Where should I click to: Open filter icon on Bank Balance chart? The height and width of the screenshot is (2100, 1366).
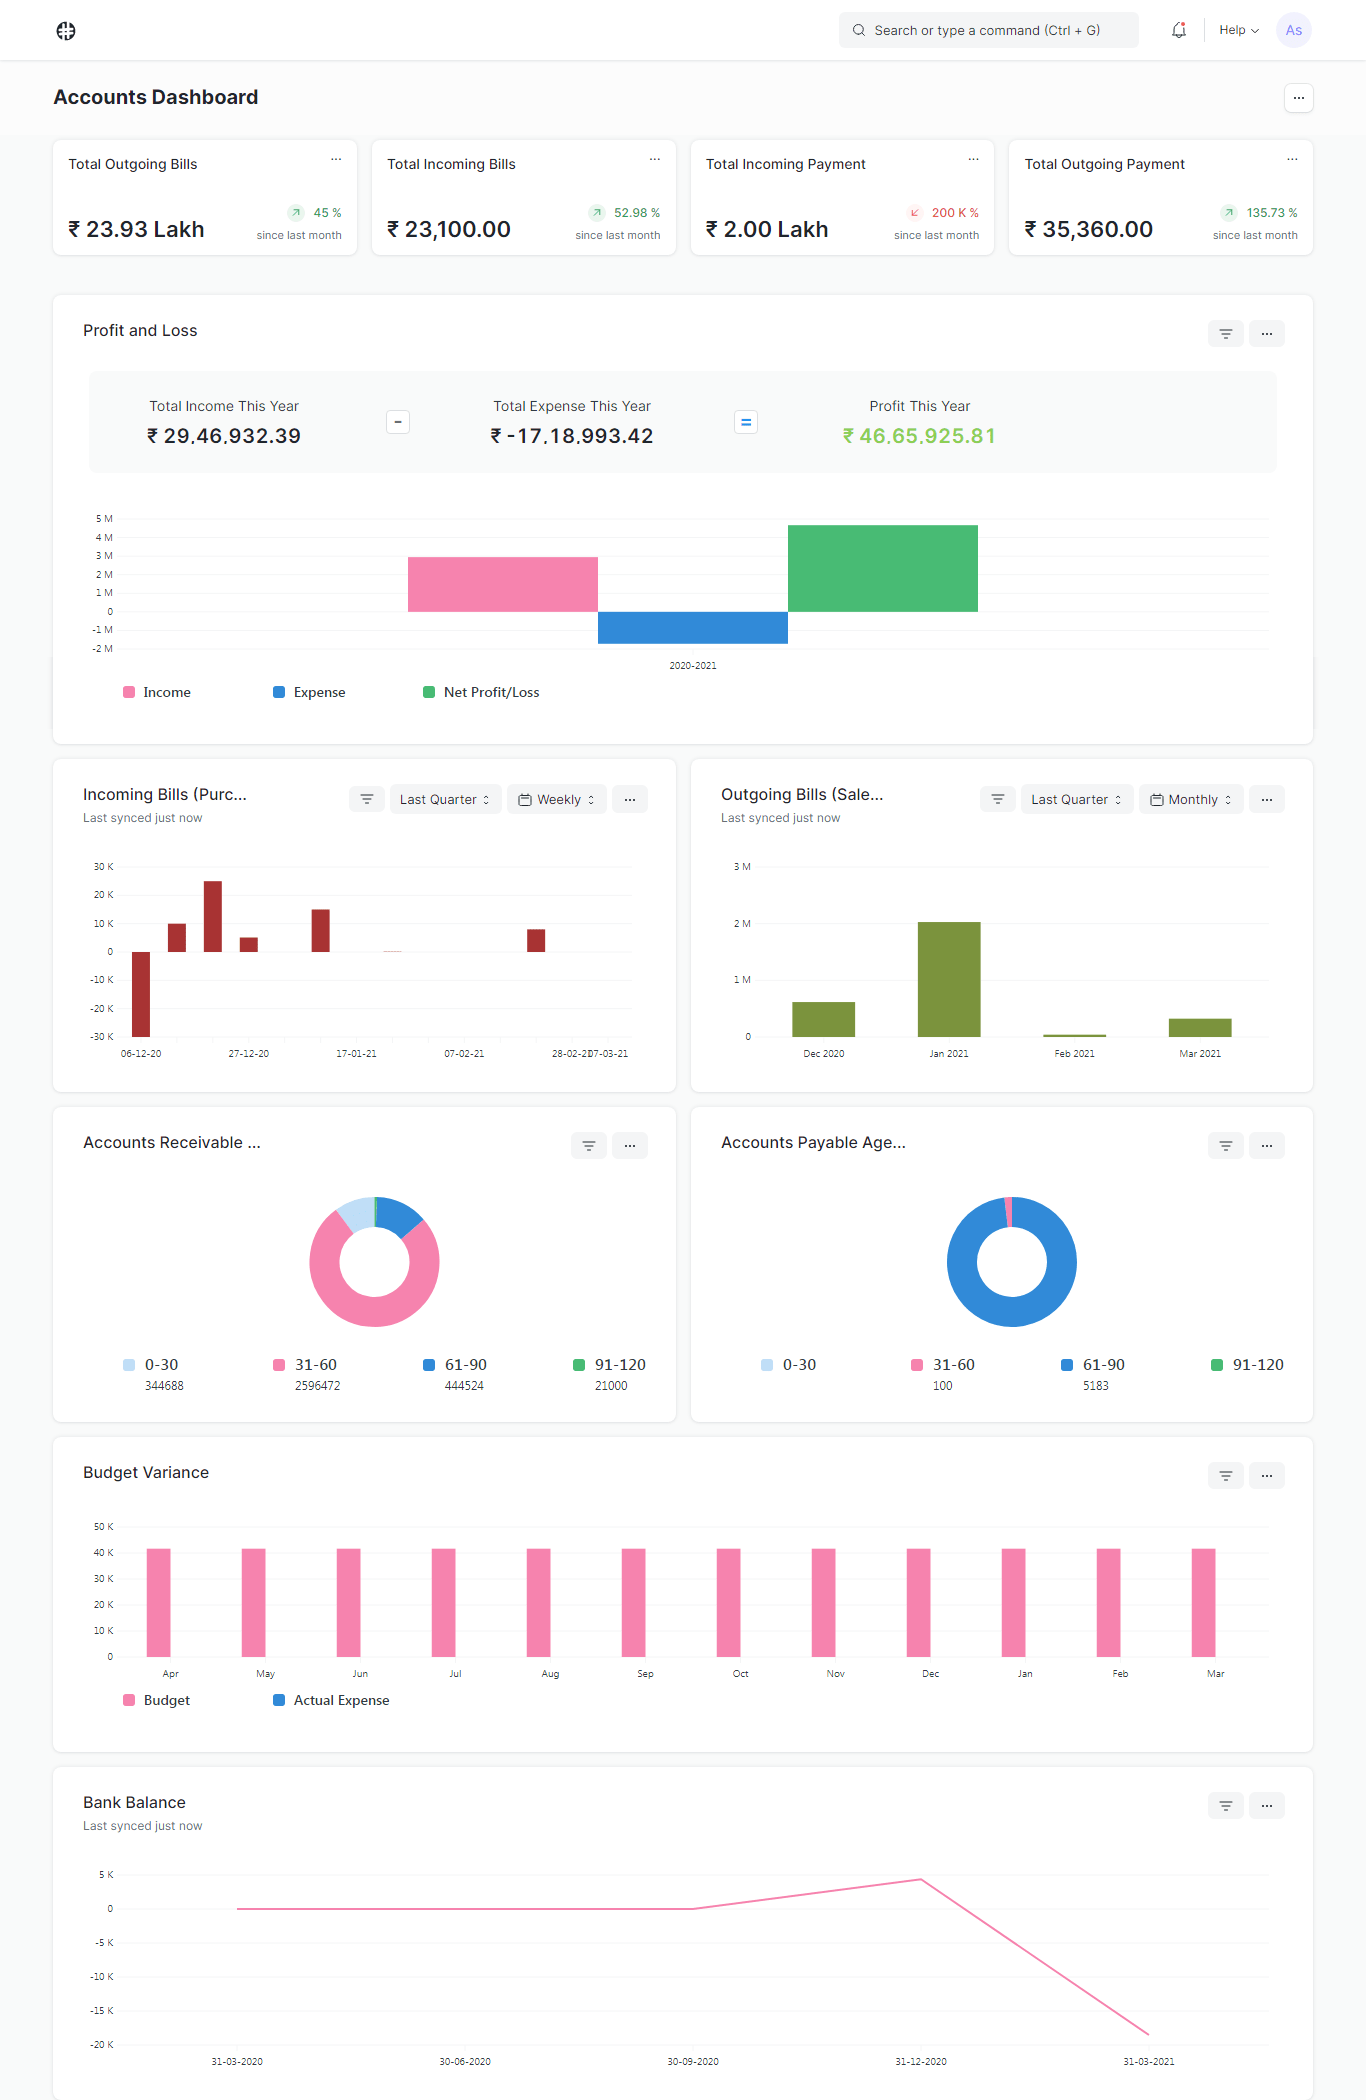click(x=1226, y=1806)
